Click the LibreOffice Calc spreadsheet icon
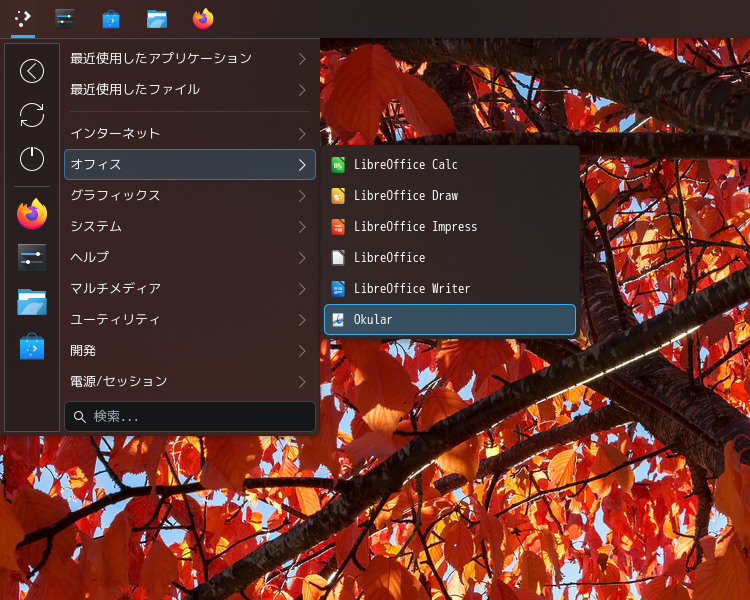The image size is (750, 600). pos(338,165)
